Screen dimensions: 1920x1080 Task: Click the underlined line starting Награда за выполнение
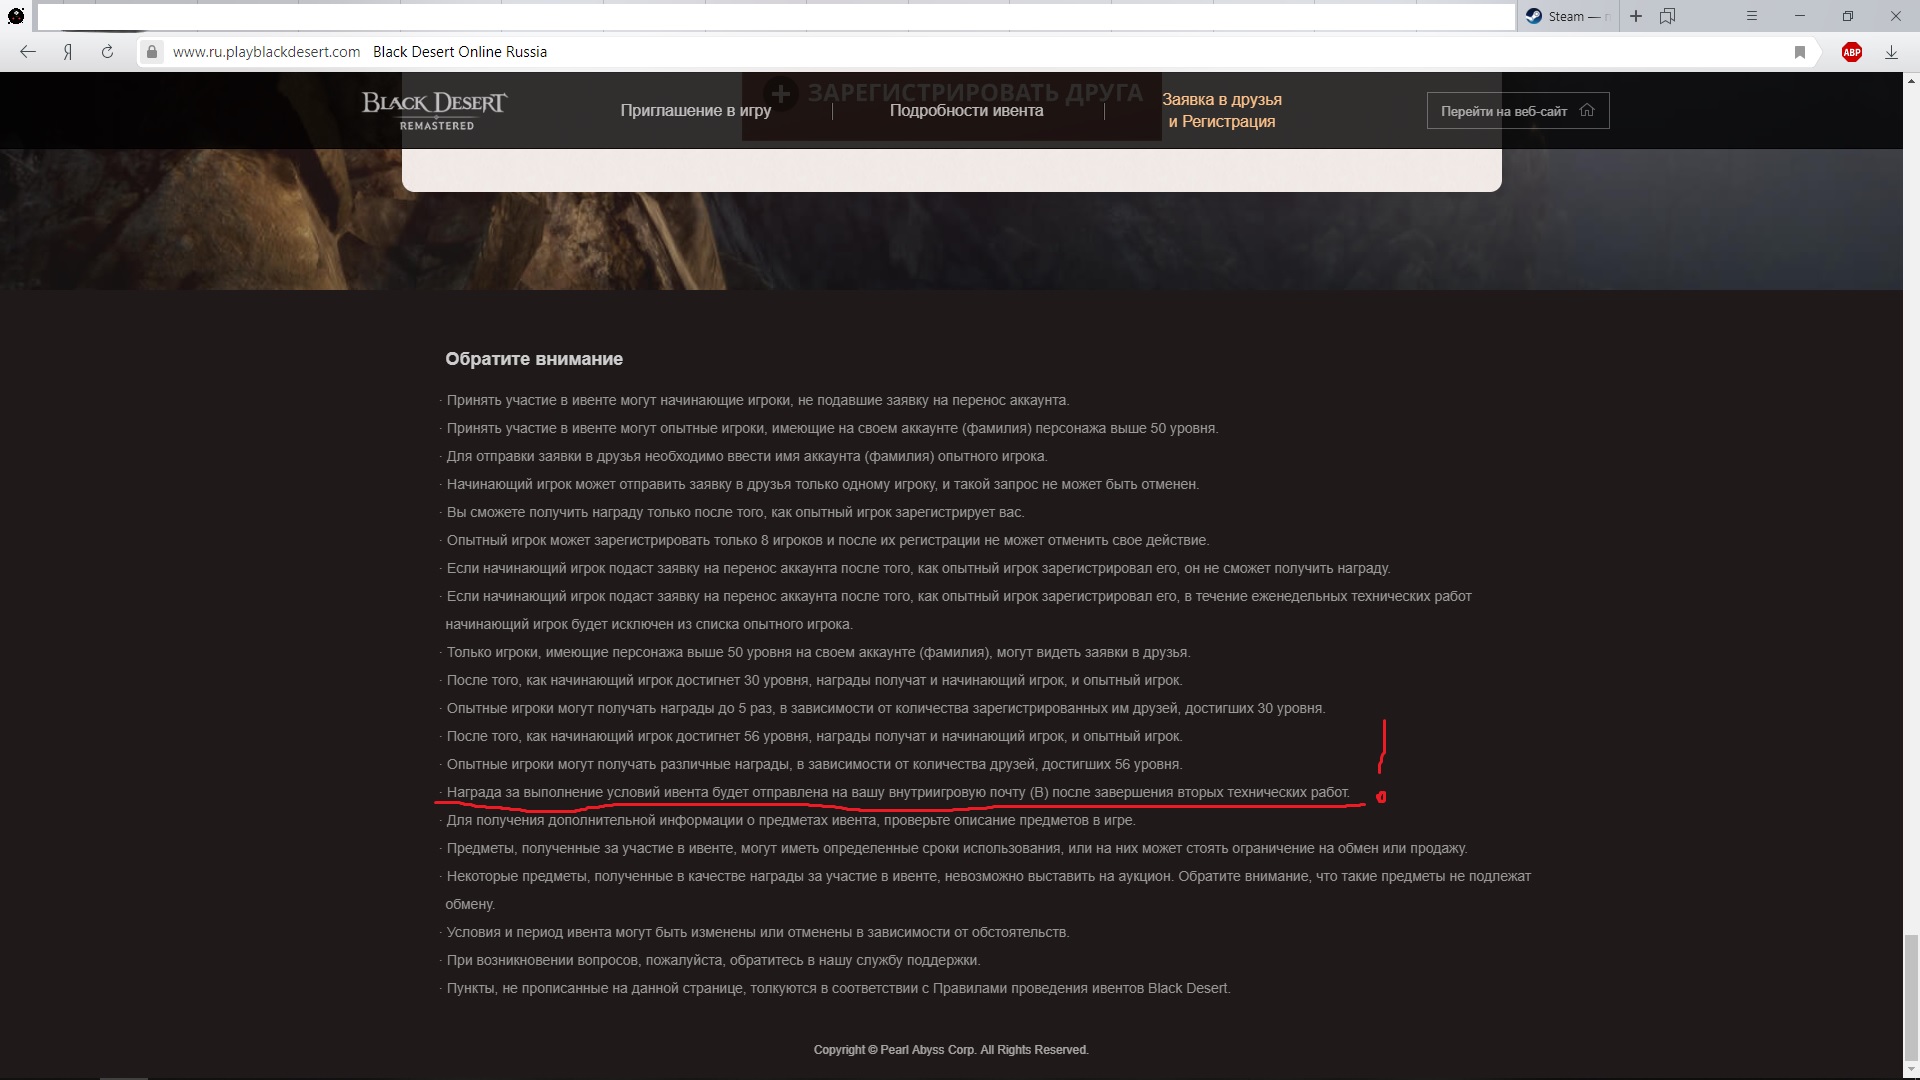click(x=897, y=792)
